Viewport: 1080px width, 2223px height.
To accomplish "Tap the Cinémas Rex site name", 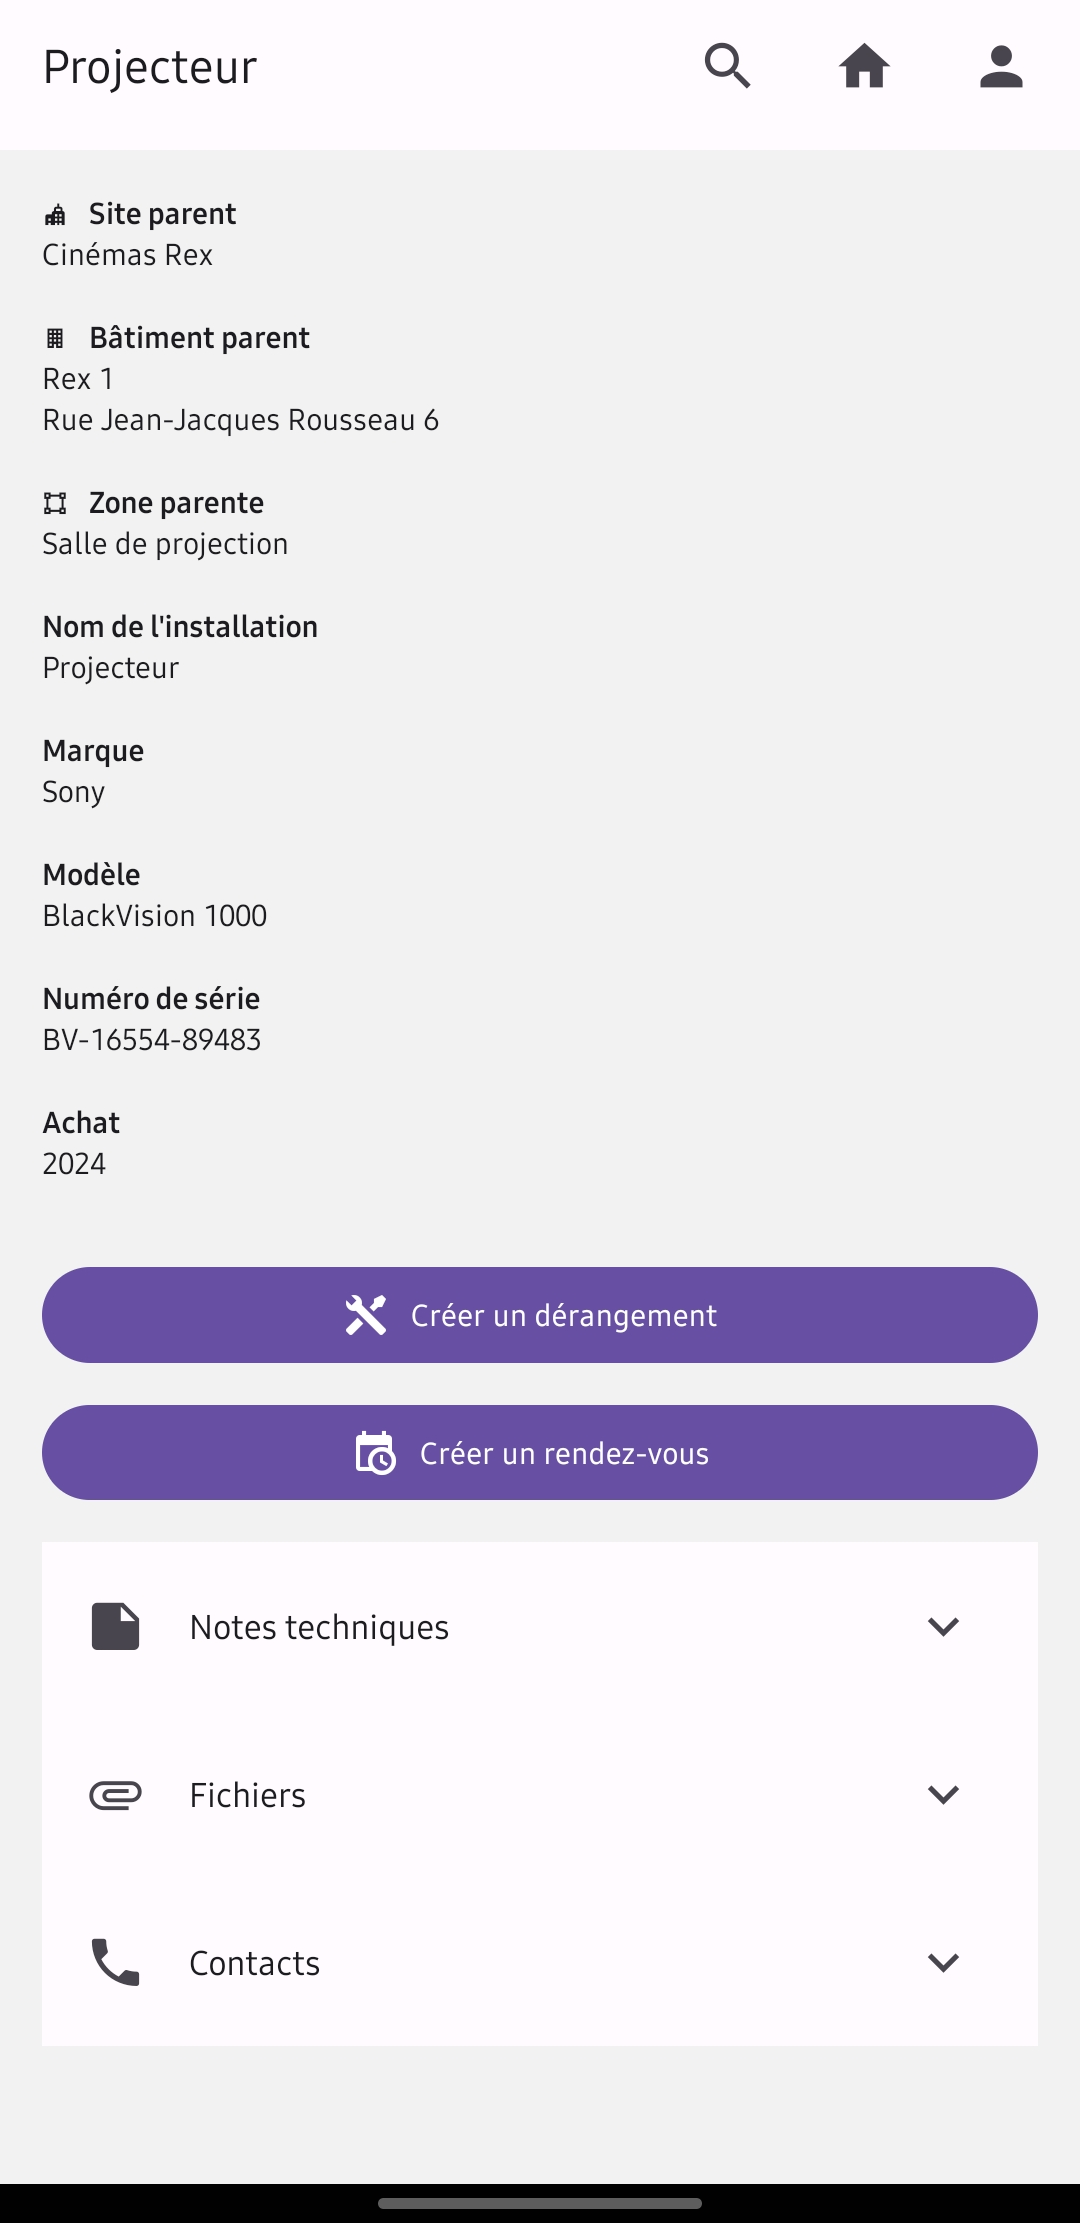I will click(x=128, y=255).
